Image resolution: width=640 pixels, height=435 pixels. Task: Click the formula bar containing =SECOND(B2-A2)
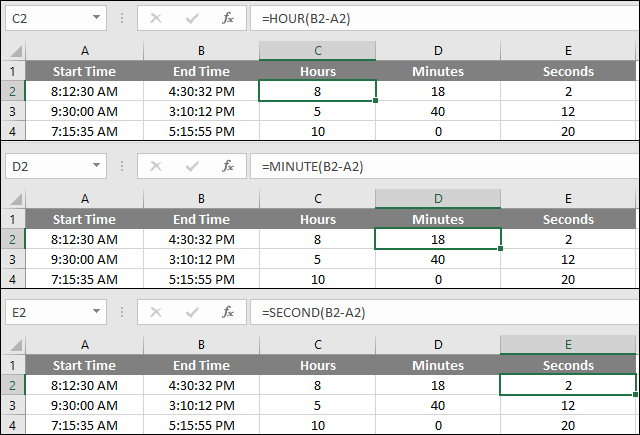tap(444, 313)
